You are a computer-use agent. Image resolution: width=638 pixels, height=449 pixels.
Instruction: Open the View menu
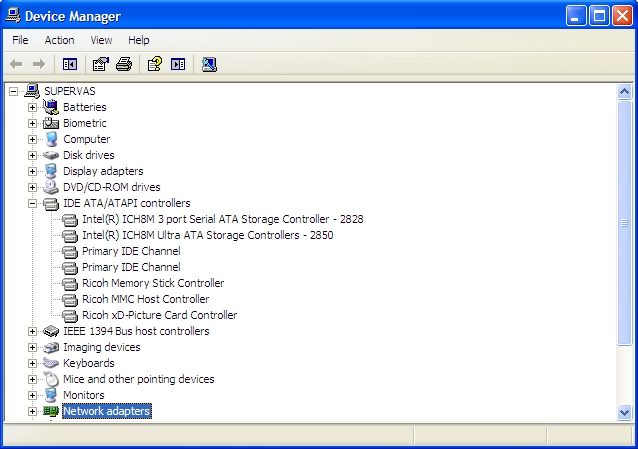point(101,40)
